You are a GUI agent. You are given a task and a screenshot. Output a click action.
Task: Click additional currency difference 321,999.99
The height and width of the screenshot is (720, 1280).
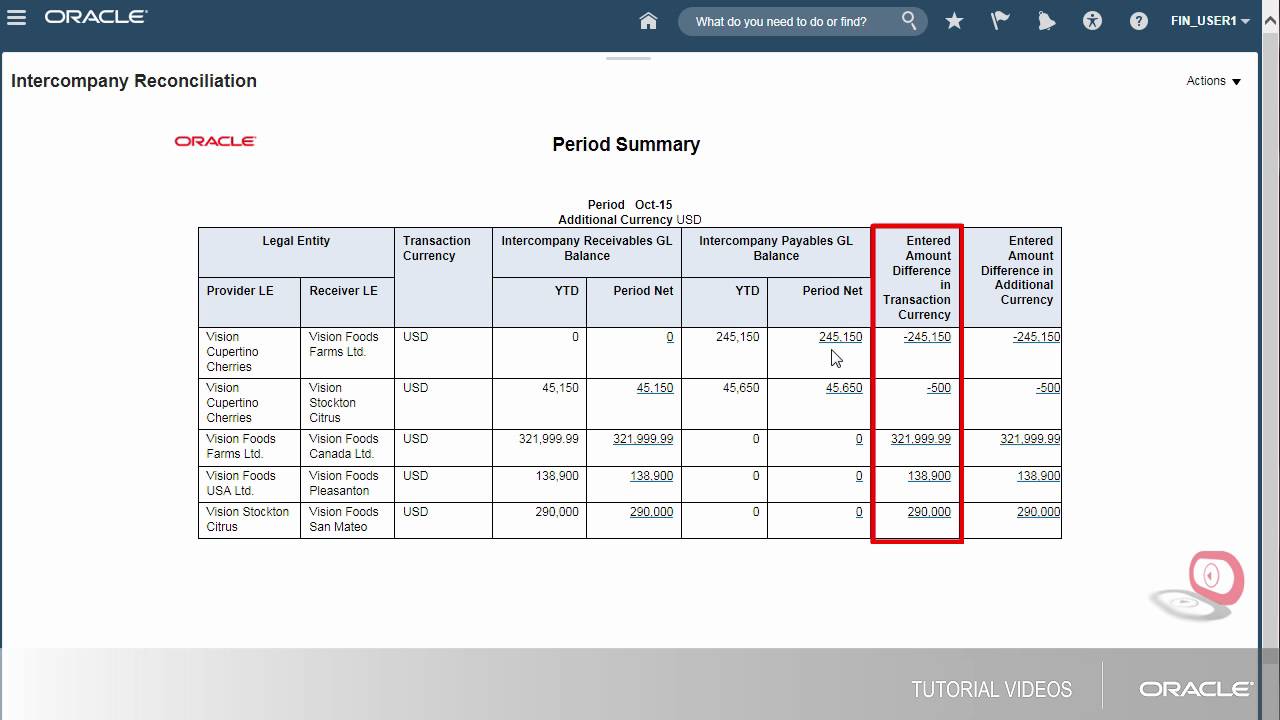pos(1030,439)
